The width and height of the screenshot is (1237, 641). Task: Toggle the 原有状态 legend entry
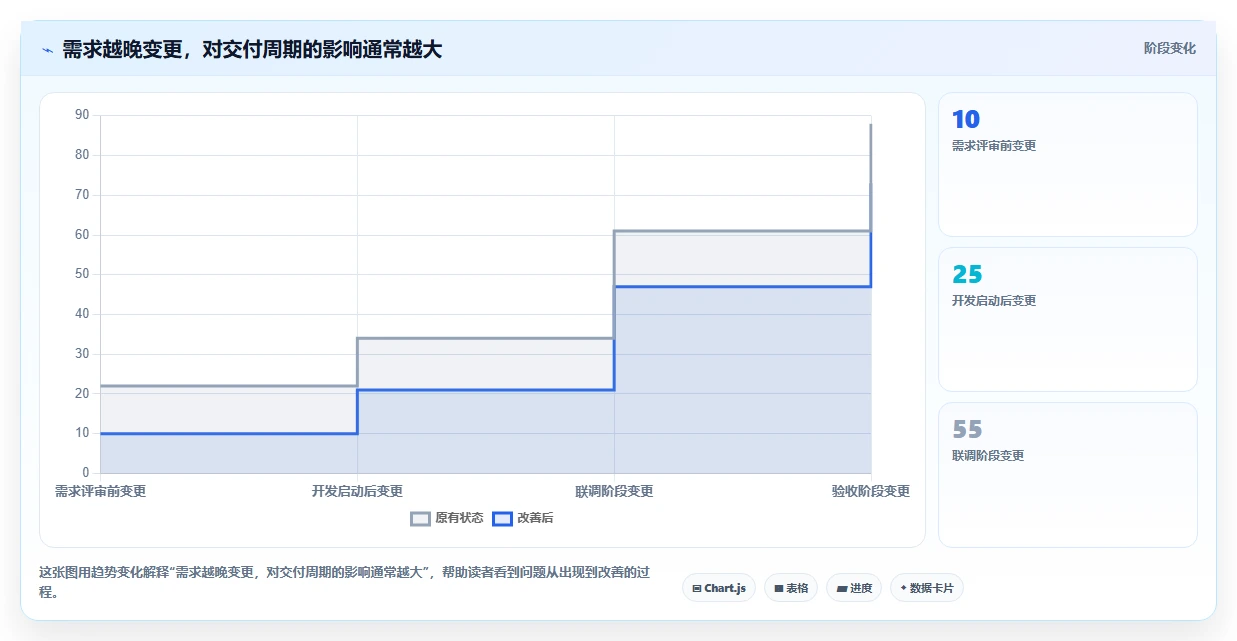(x=447, y=518)
